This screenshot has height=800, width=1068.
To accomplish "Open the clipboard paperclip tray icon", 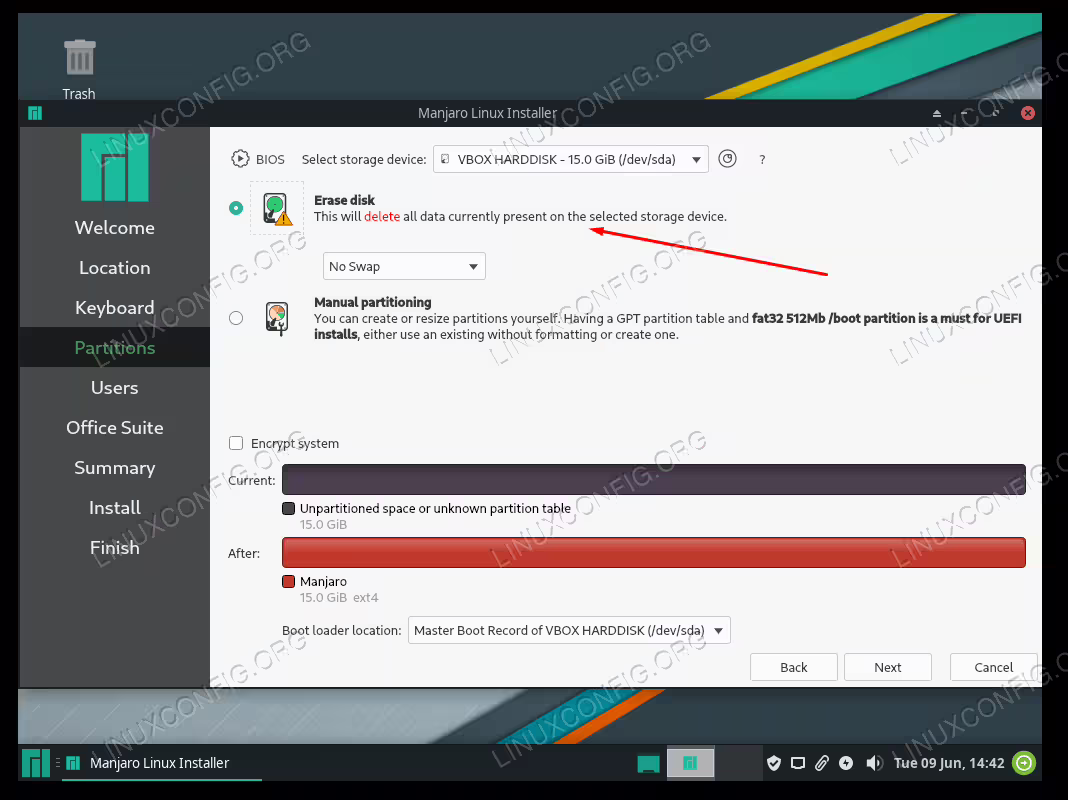I will pos(821,763).
